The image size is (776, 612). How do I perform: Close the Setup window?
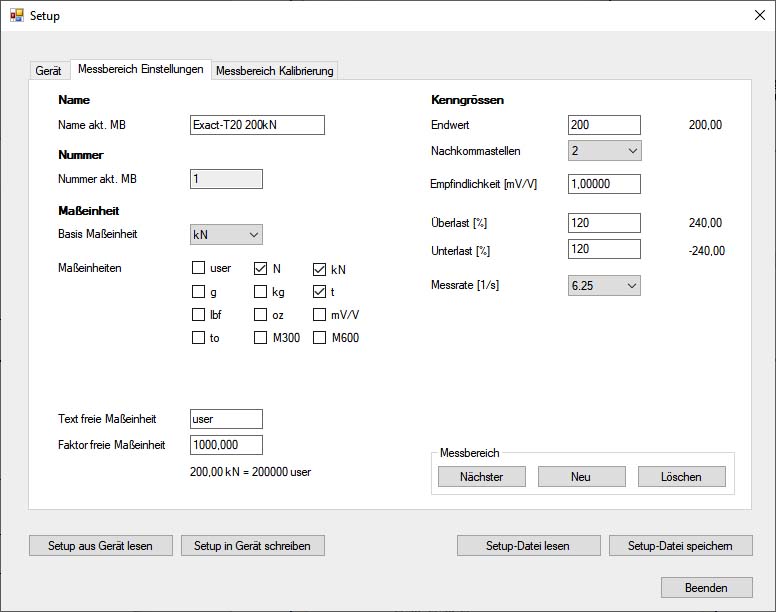[x=759, y=16]
